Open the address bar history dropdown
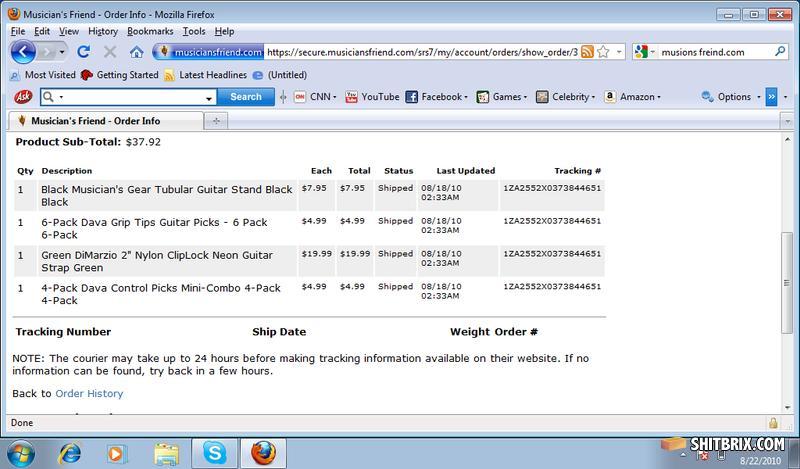This screenshot has width=800, height=469. [619, 52]
